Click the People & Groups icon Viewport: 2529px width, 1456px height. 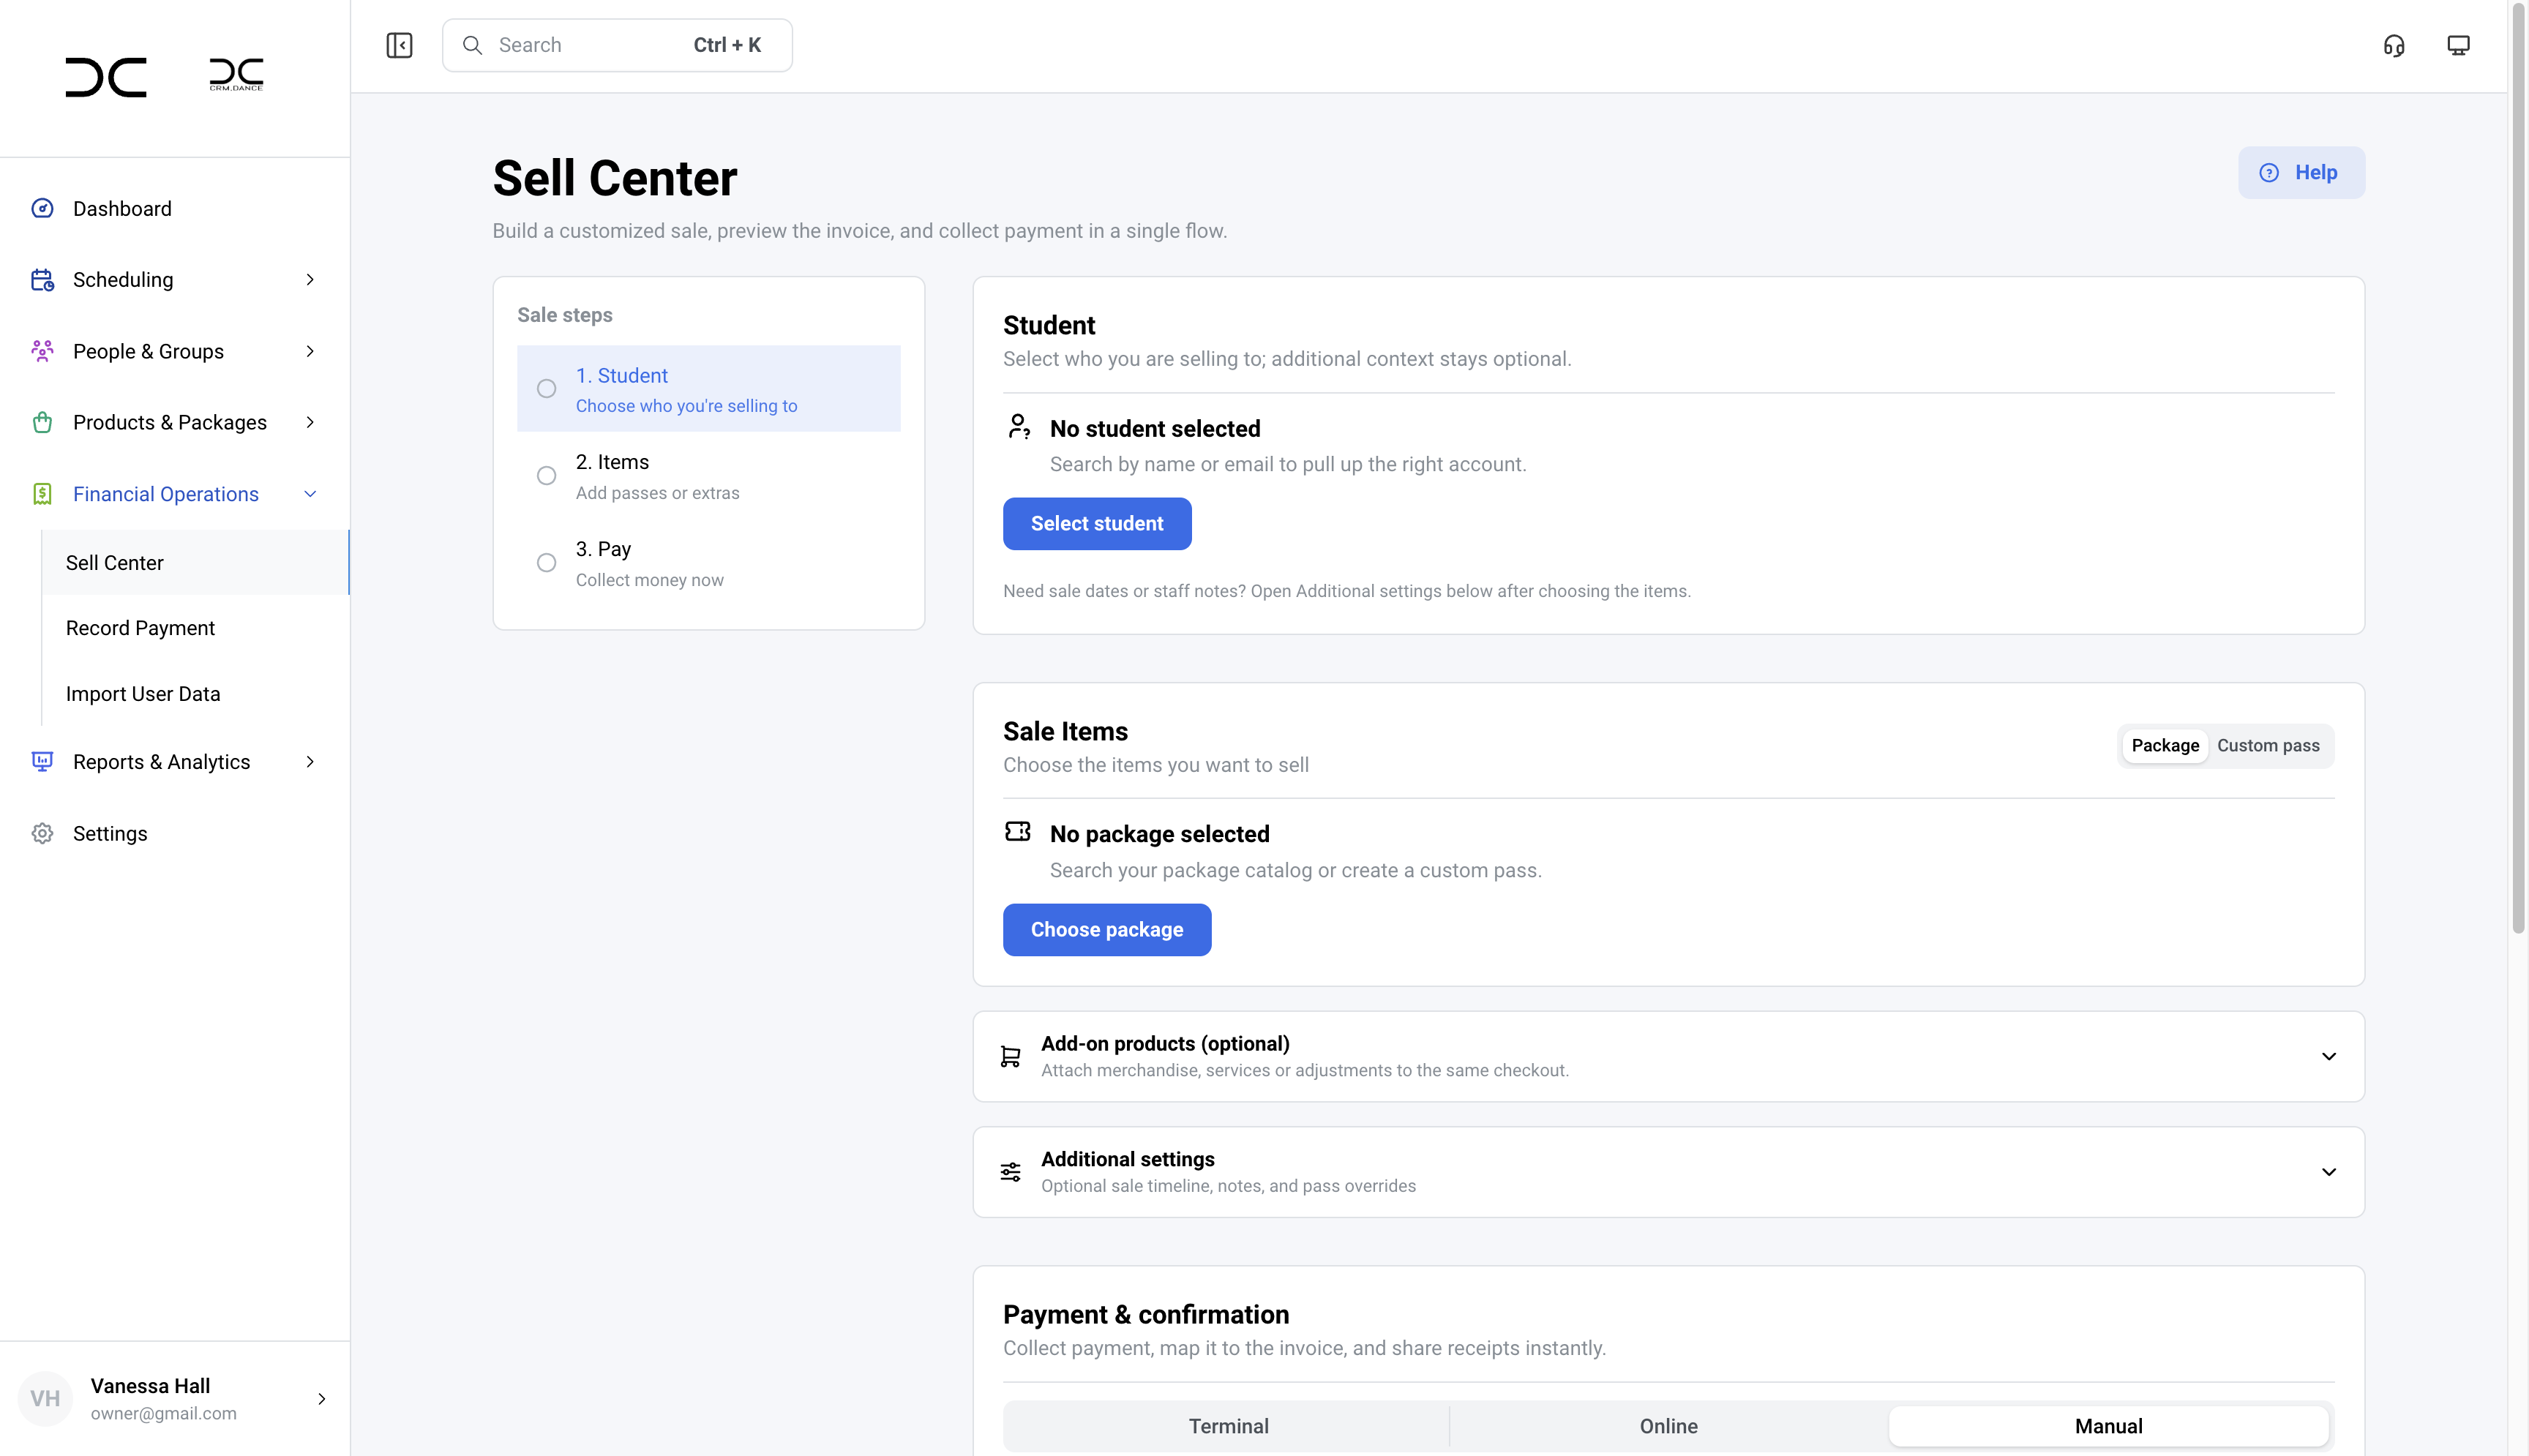click(x=42, y=351)
